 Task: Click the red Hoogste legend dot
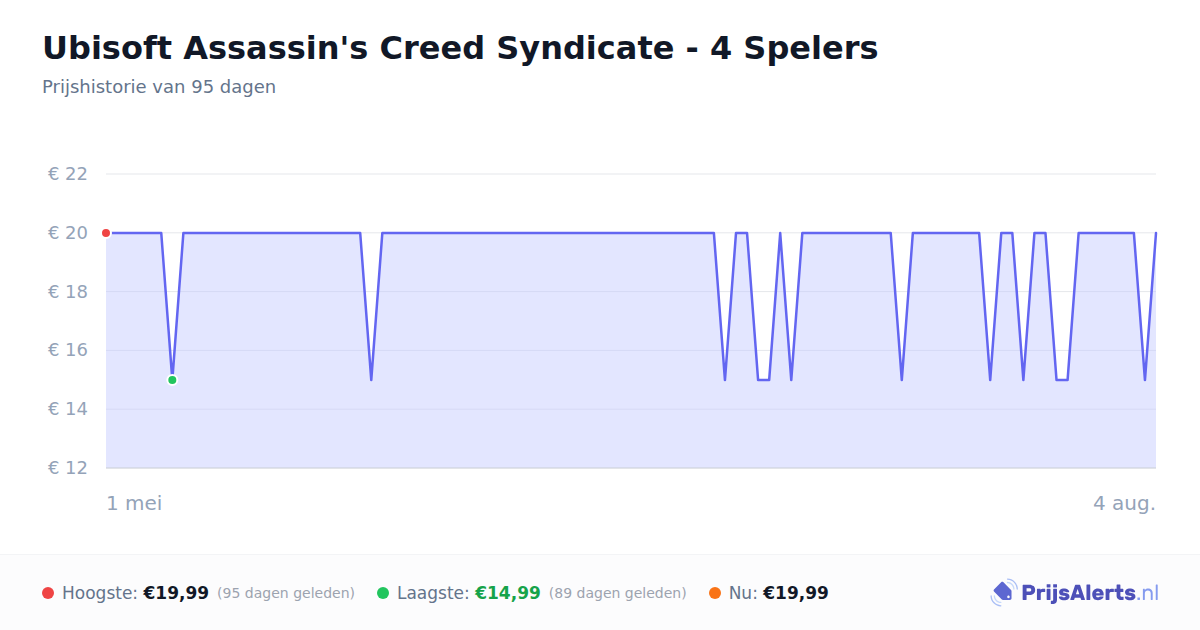coord(48,593)
